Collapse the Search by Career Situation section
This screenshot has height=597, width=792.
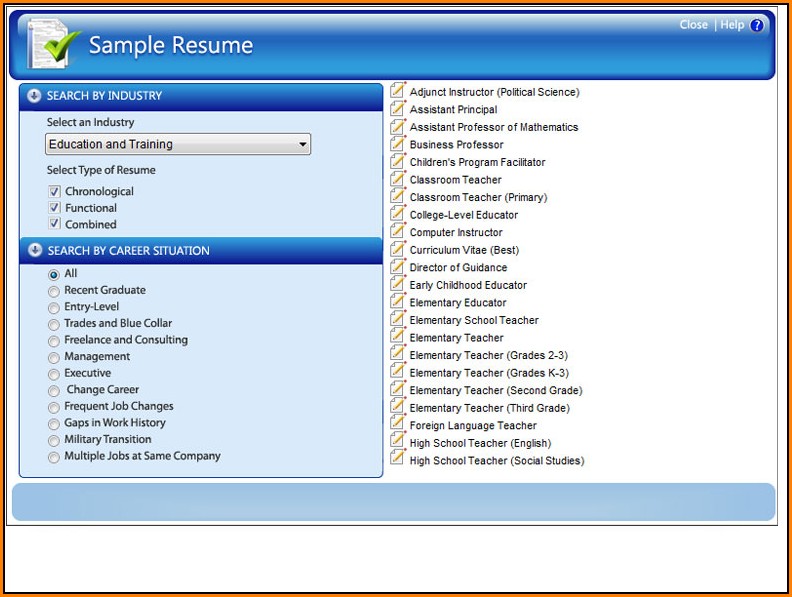pos(34,250)
